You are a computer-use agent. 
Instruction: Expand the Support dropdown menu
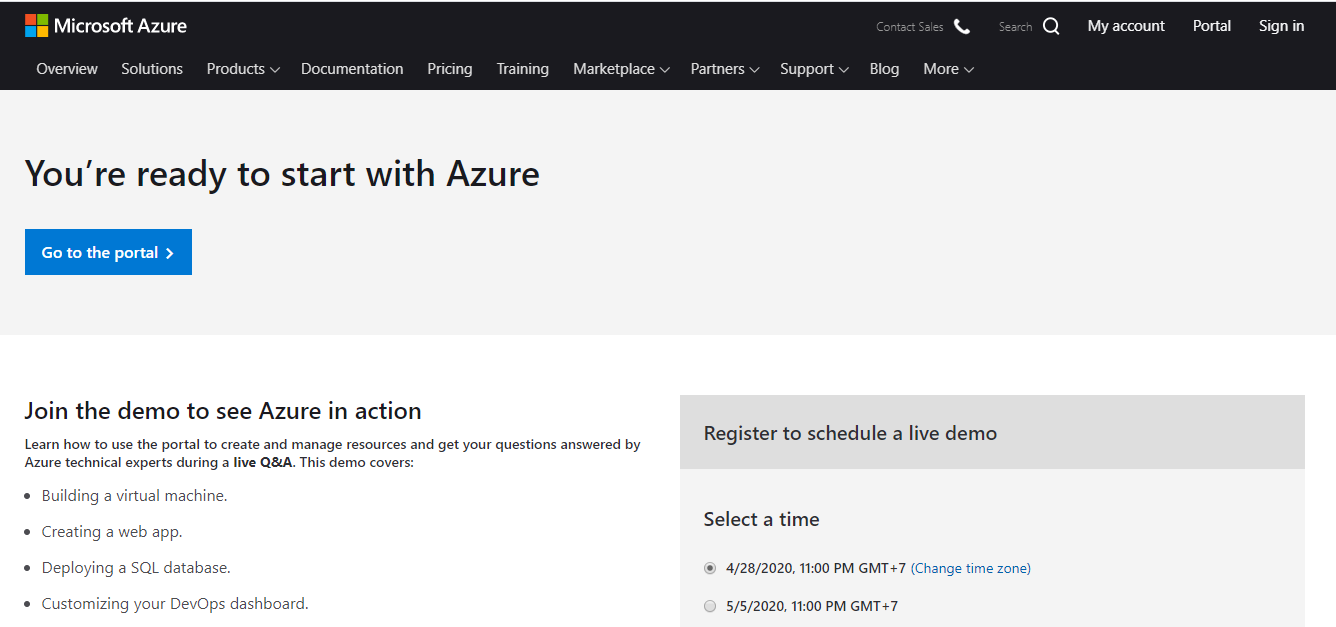click(x=814, y=69)
